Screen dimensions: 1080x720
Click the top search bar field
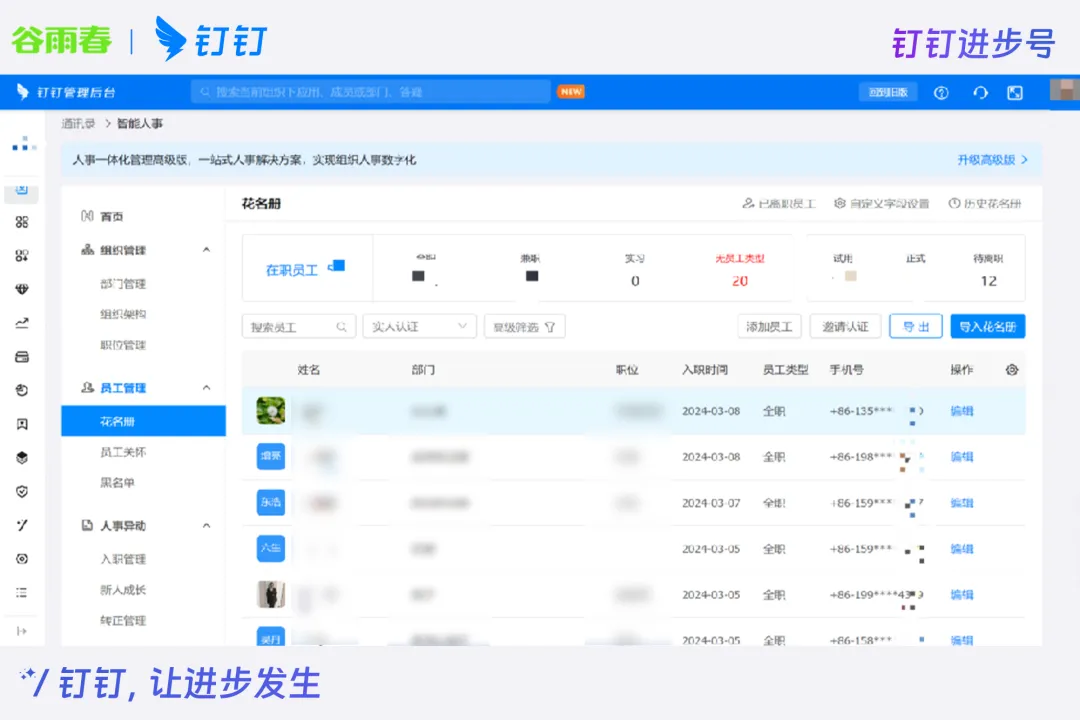click(371, 92)
